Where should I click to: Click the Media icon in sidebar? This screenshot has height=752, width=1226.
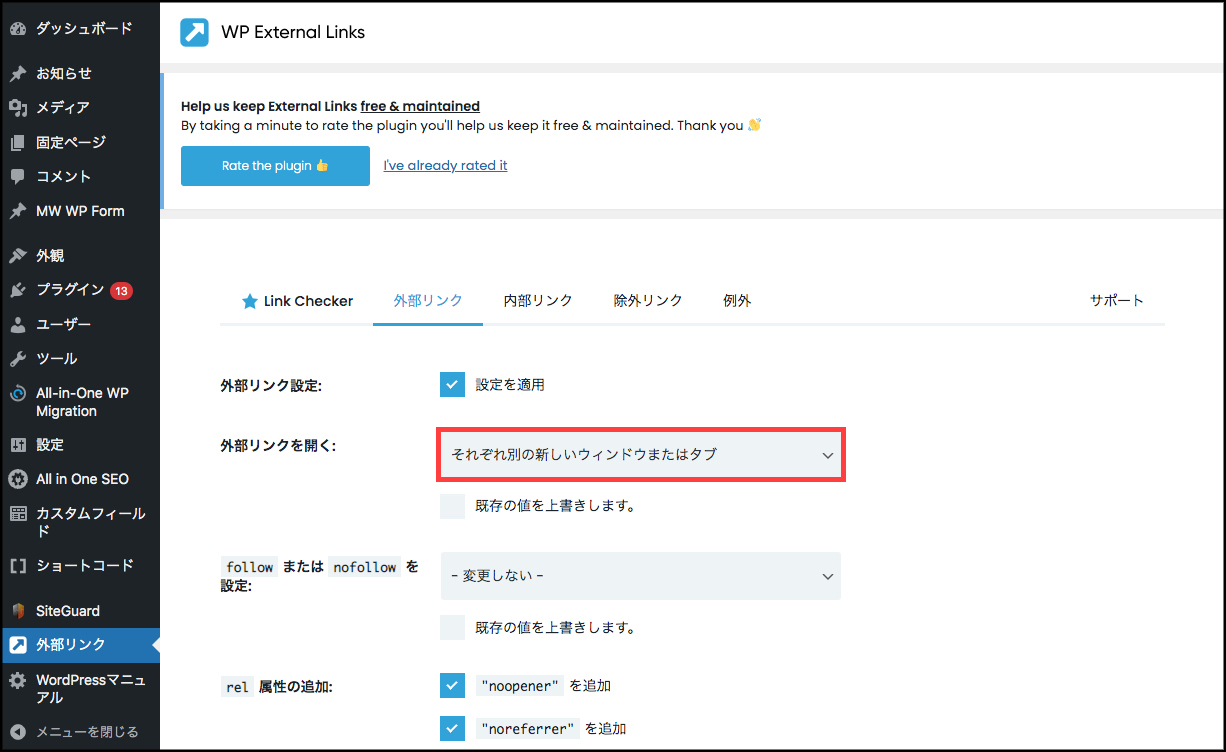click(17, 108)
